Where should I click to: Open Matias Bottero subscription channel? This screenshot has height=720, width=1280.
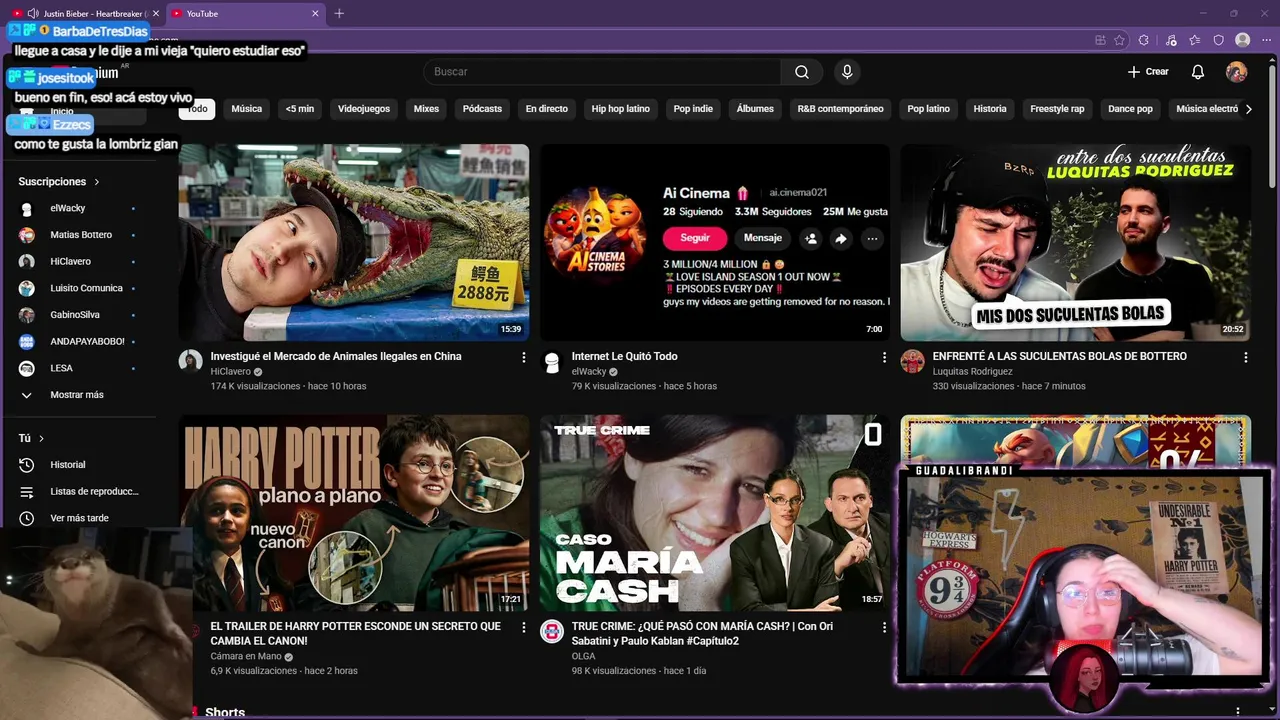point(77,235)
